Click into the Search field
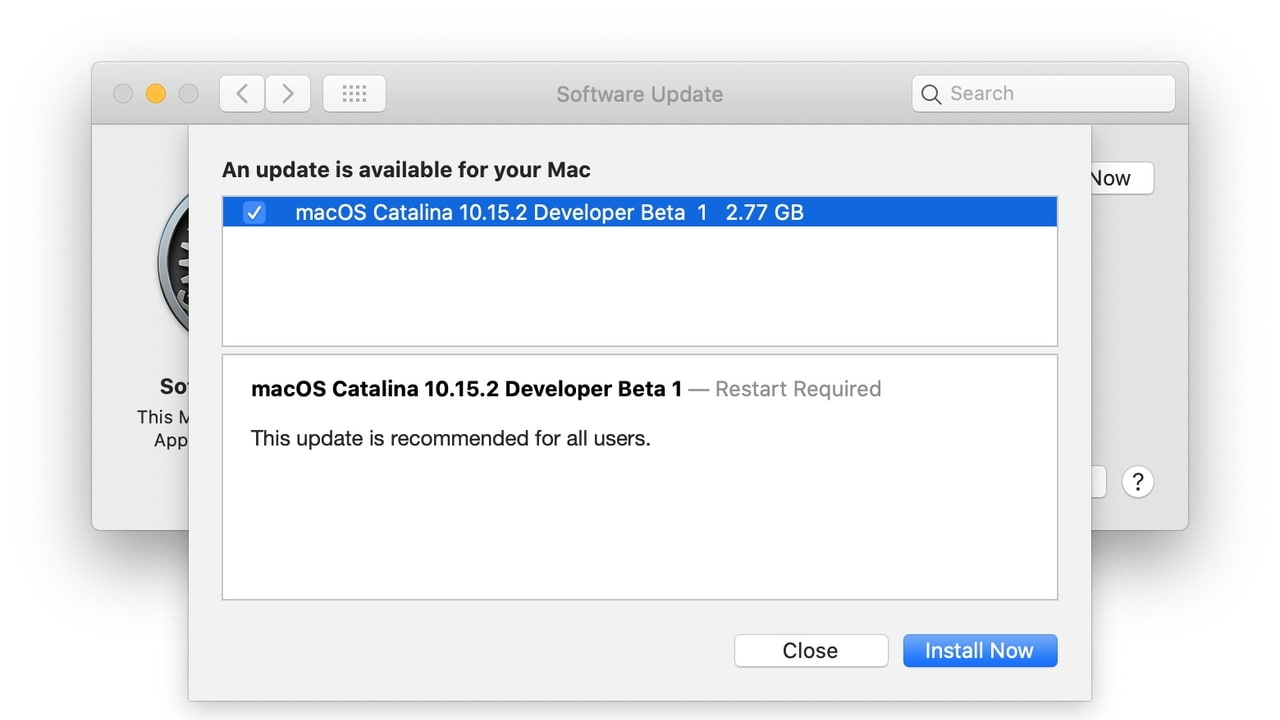 coord(1043,94)
